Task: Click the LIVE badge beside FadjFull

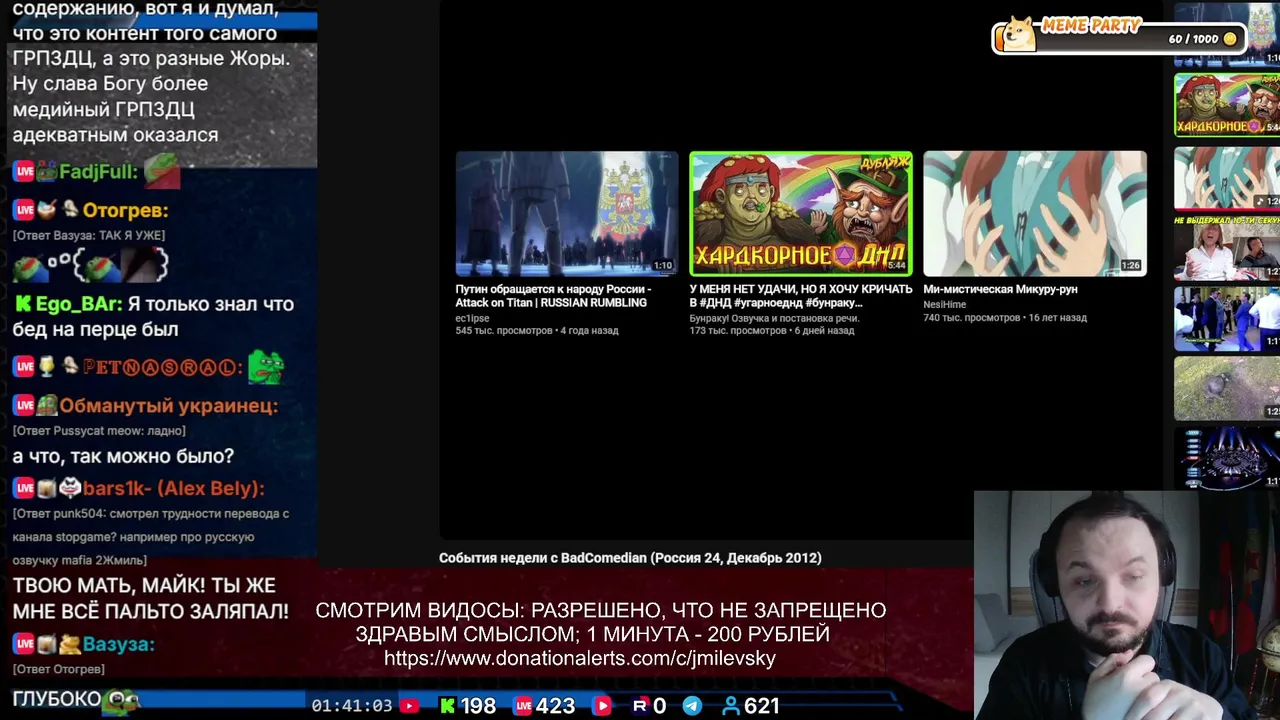Action: pos(24,172)
